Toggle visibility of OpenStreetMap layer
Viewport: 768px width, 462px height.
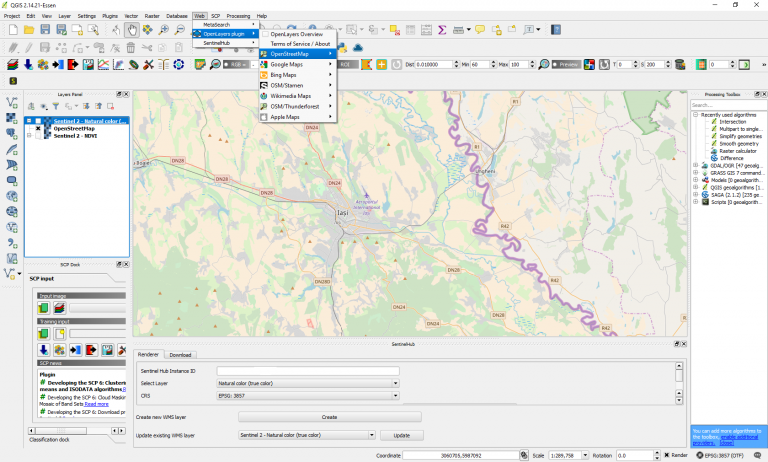[x=38, y=128]
